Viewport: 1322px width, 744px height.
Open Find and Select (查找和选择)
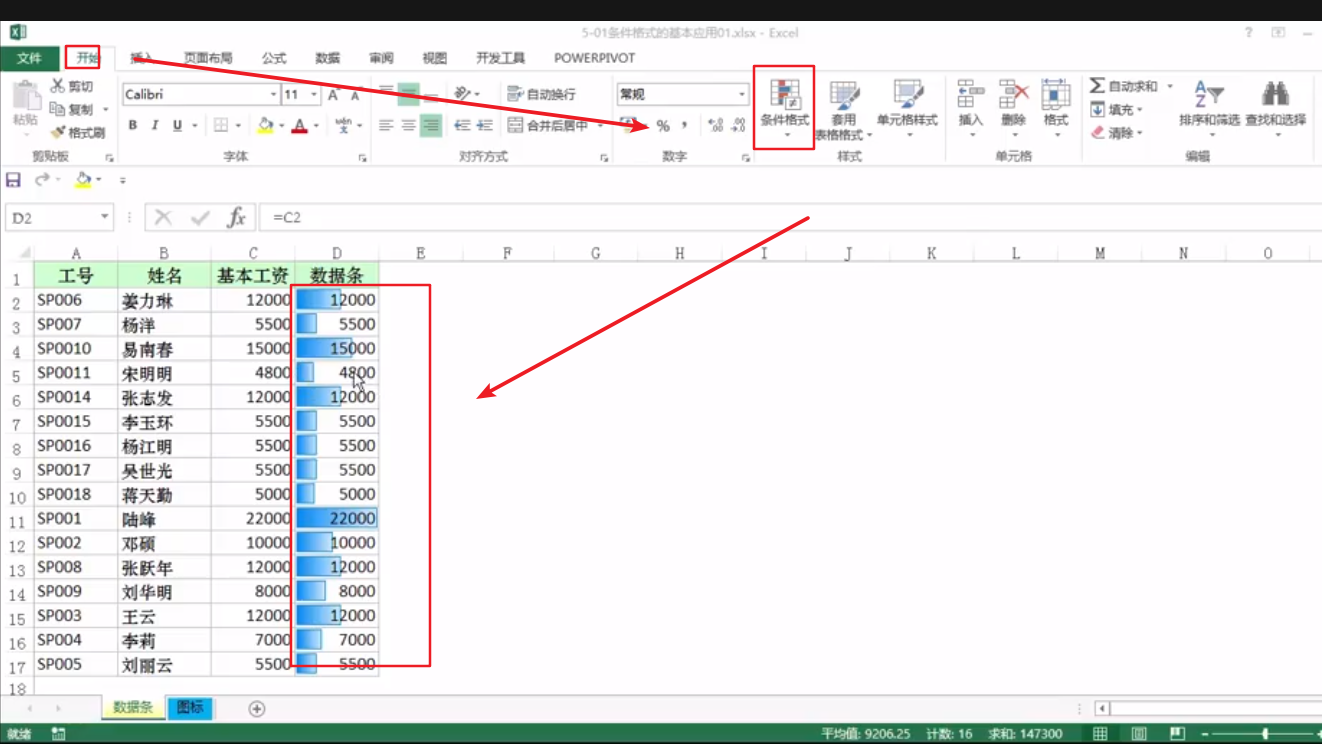click(1275, 108)
